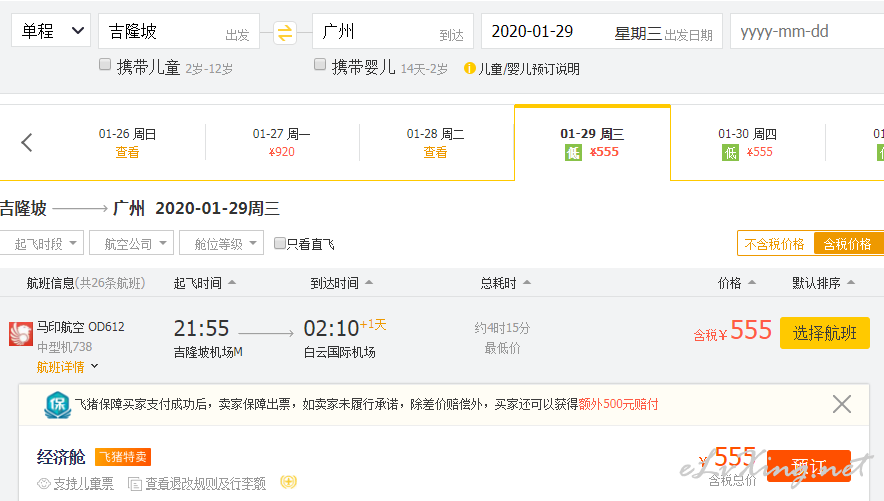Swap departure and arrival cities icon
The width and height of the screenshot is (884, 501).
point(285,32)
